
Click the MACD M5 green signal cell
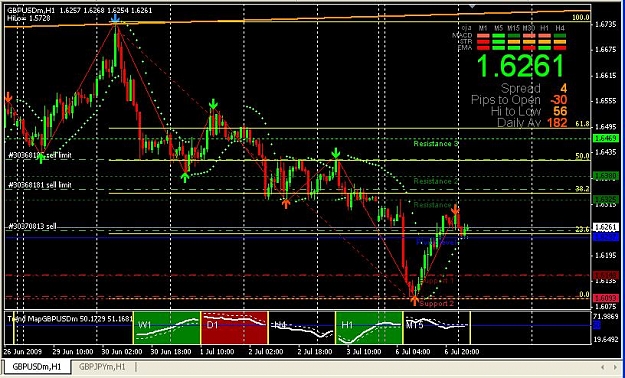(x=499, y=36)
